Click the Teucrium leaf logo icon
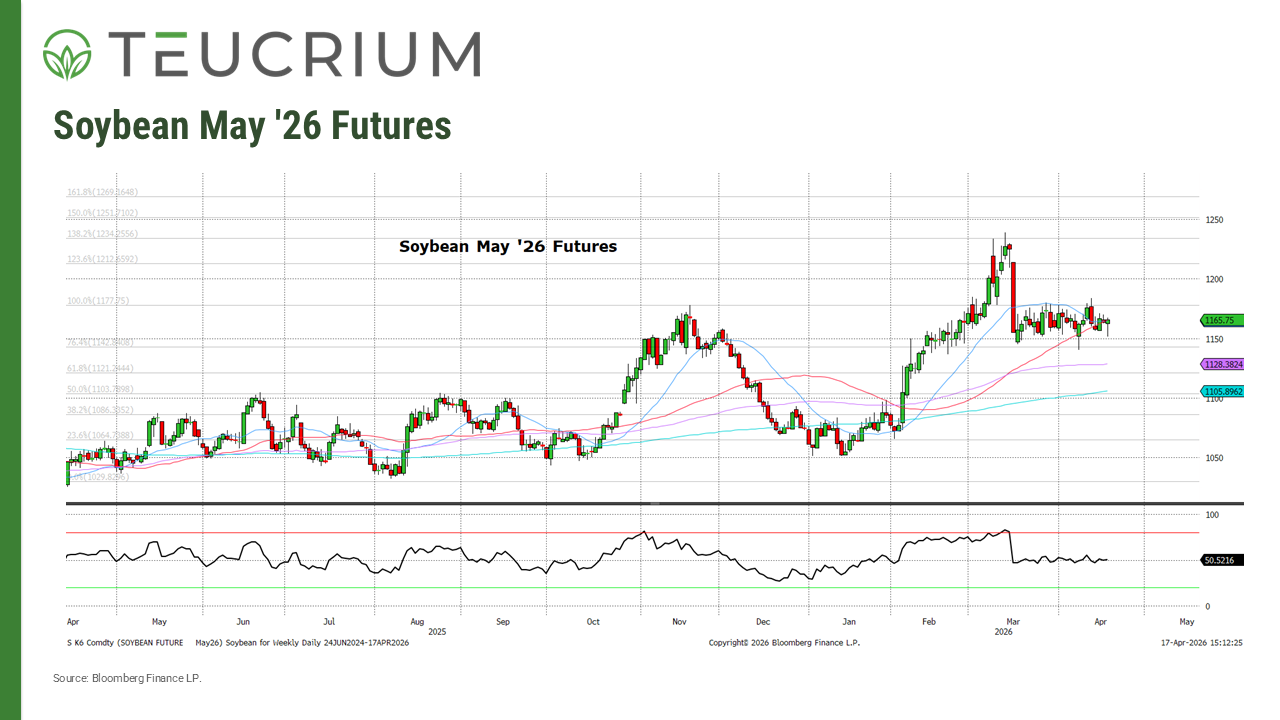The height and width of the screenshot is (720, 1280). coord(64,55)
